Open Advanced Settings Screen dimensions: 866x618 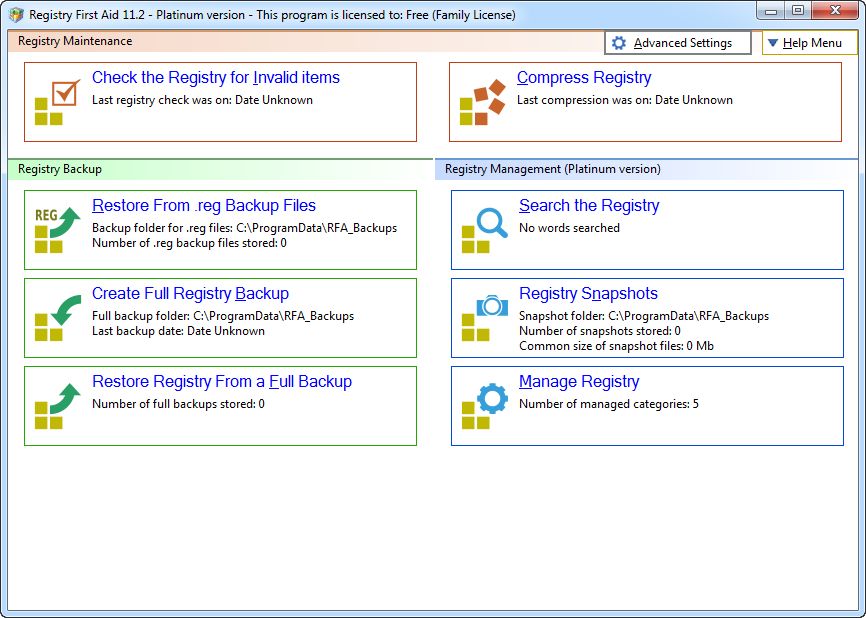click(x=678, y=43)
